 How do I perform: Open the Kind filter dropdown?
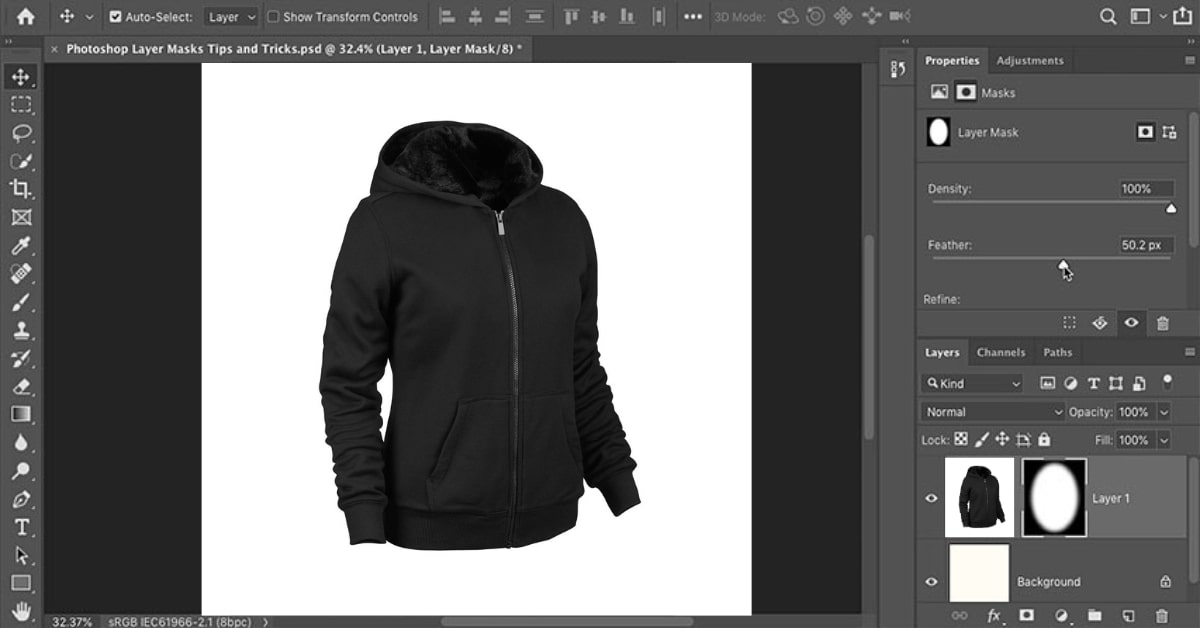tap(973, 383)
